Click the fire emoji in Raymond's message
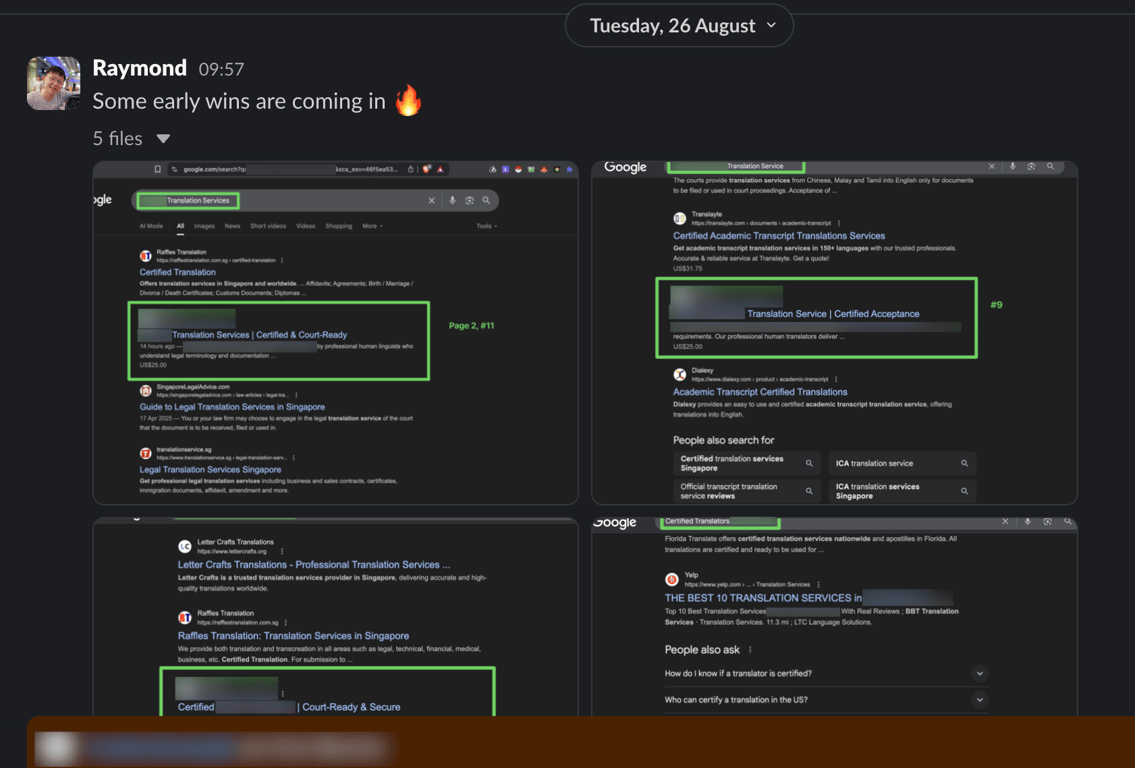The image size is (1135, 768). [x=408, y=100]
